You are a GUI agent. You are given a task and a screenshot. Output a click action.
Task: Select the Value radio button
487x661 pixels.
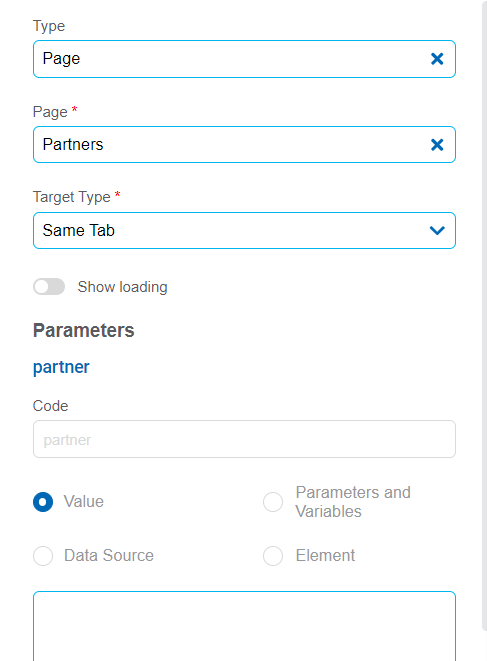(43, 502)
